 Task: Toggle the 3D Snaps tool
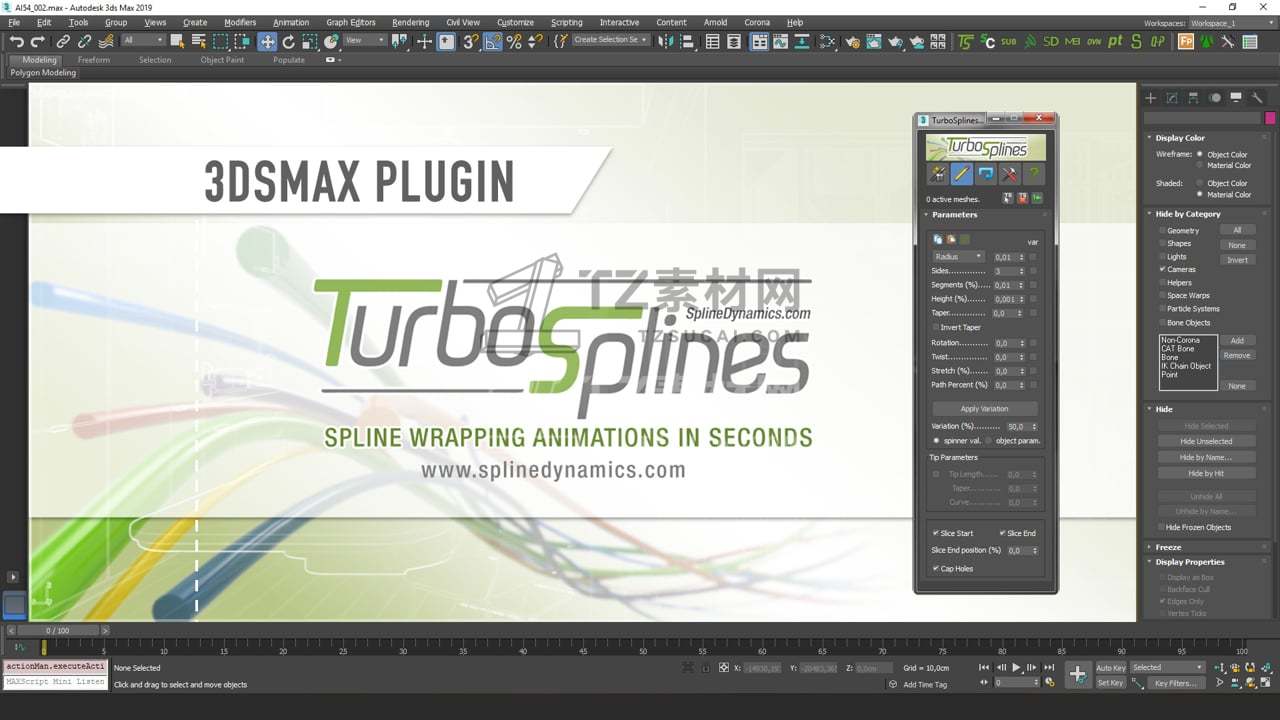pyautogui.click(x=470, y=41)
